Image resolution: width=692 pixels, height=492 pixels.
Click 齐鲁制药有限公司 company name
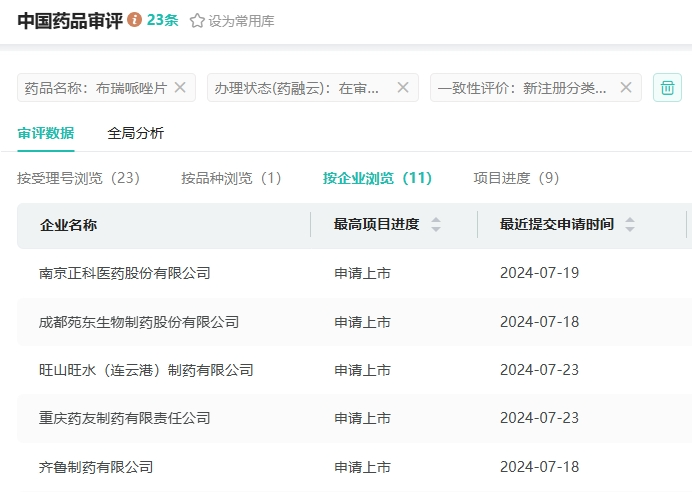pos(96,466)
